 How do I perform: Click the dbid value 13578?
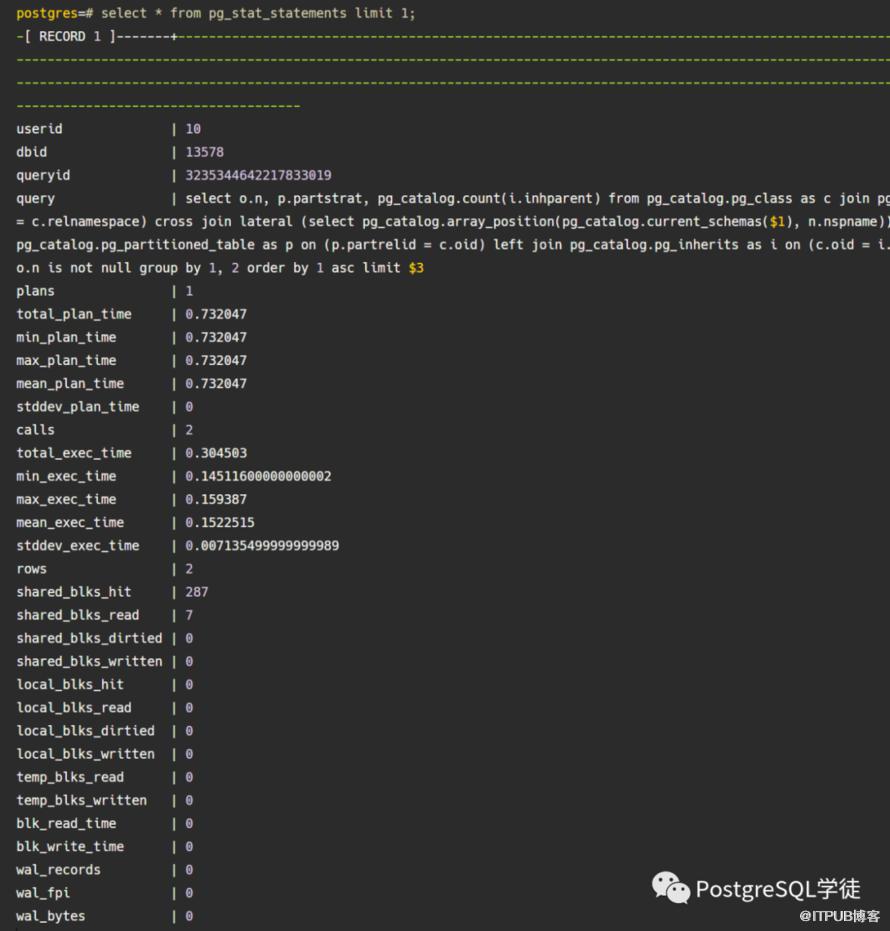click(204, 152)
